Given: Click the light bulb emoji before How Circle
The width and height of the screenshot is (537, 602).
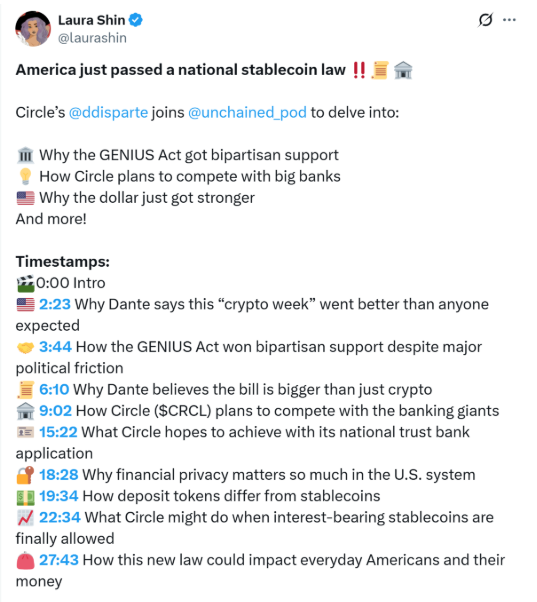Looking at the screenshot, I should point(25,177).
